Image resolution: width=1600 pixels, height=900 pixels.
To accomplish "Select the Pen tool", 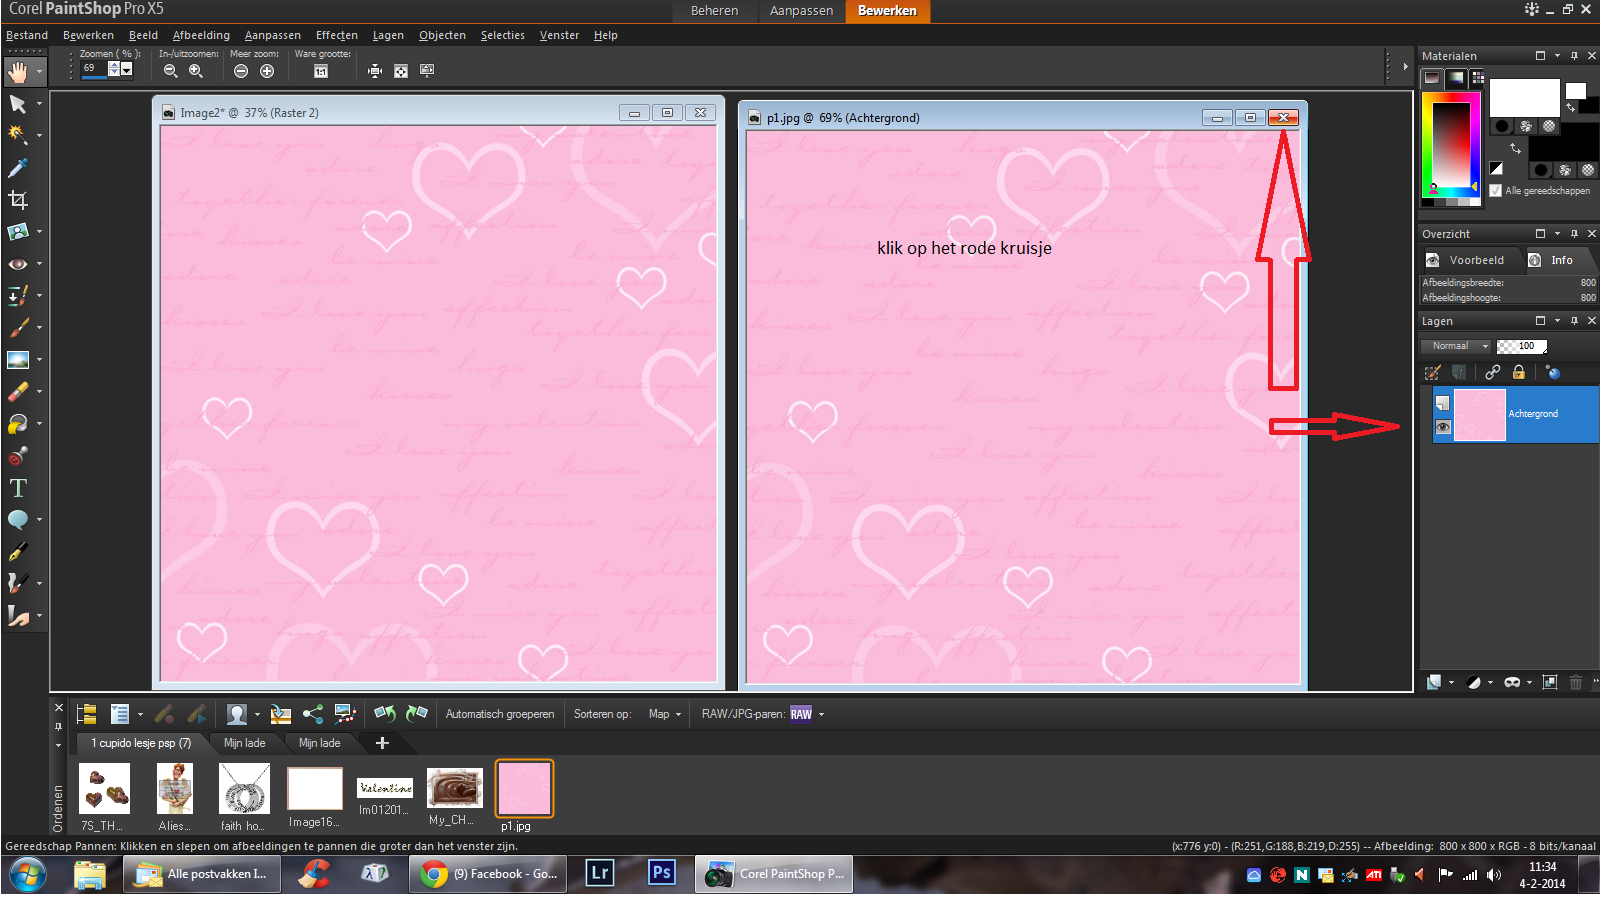I will click(x=18, y=552).
